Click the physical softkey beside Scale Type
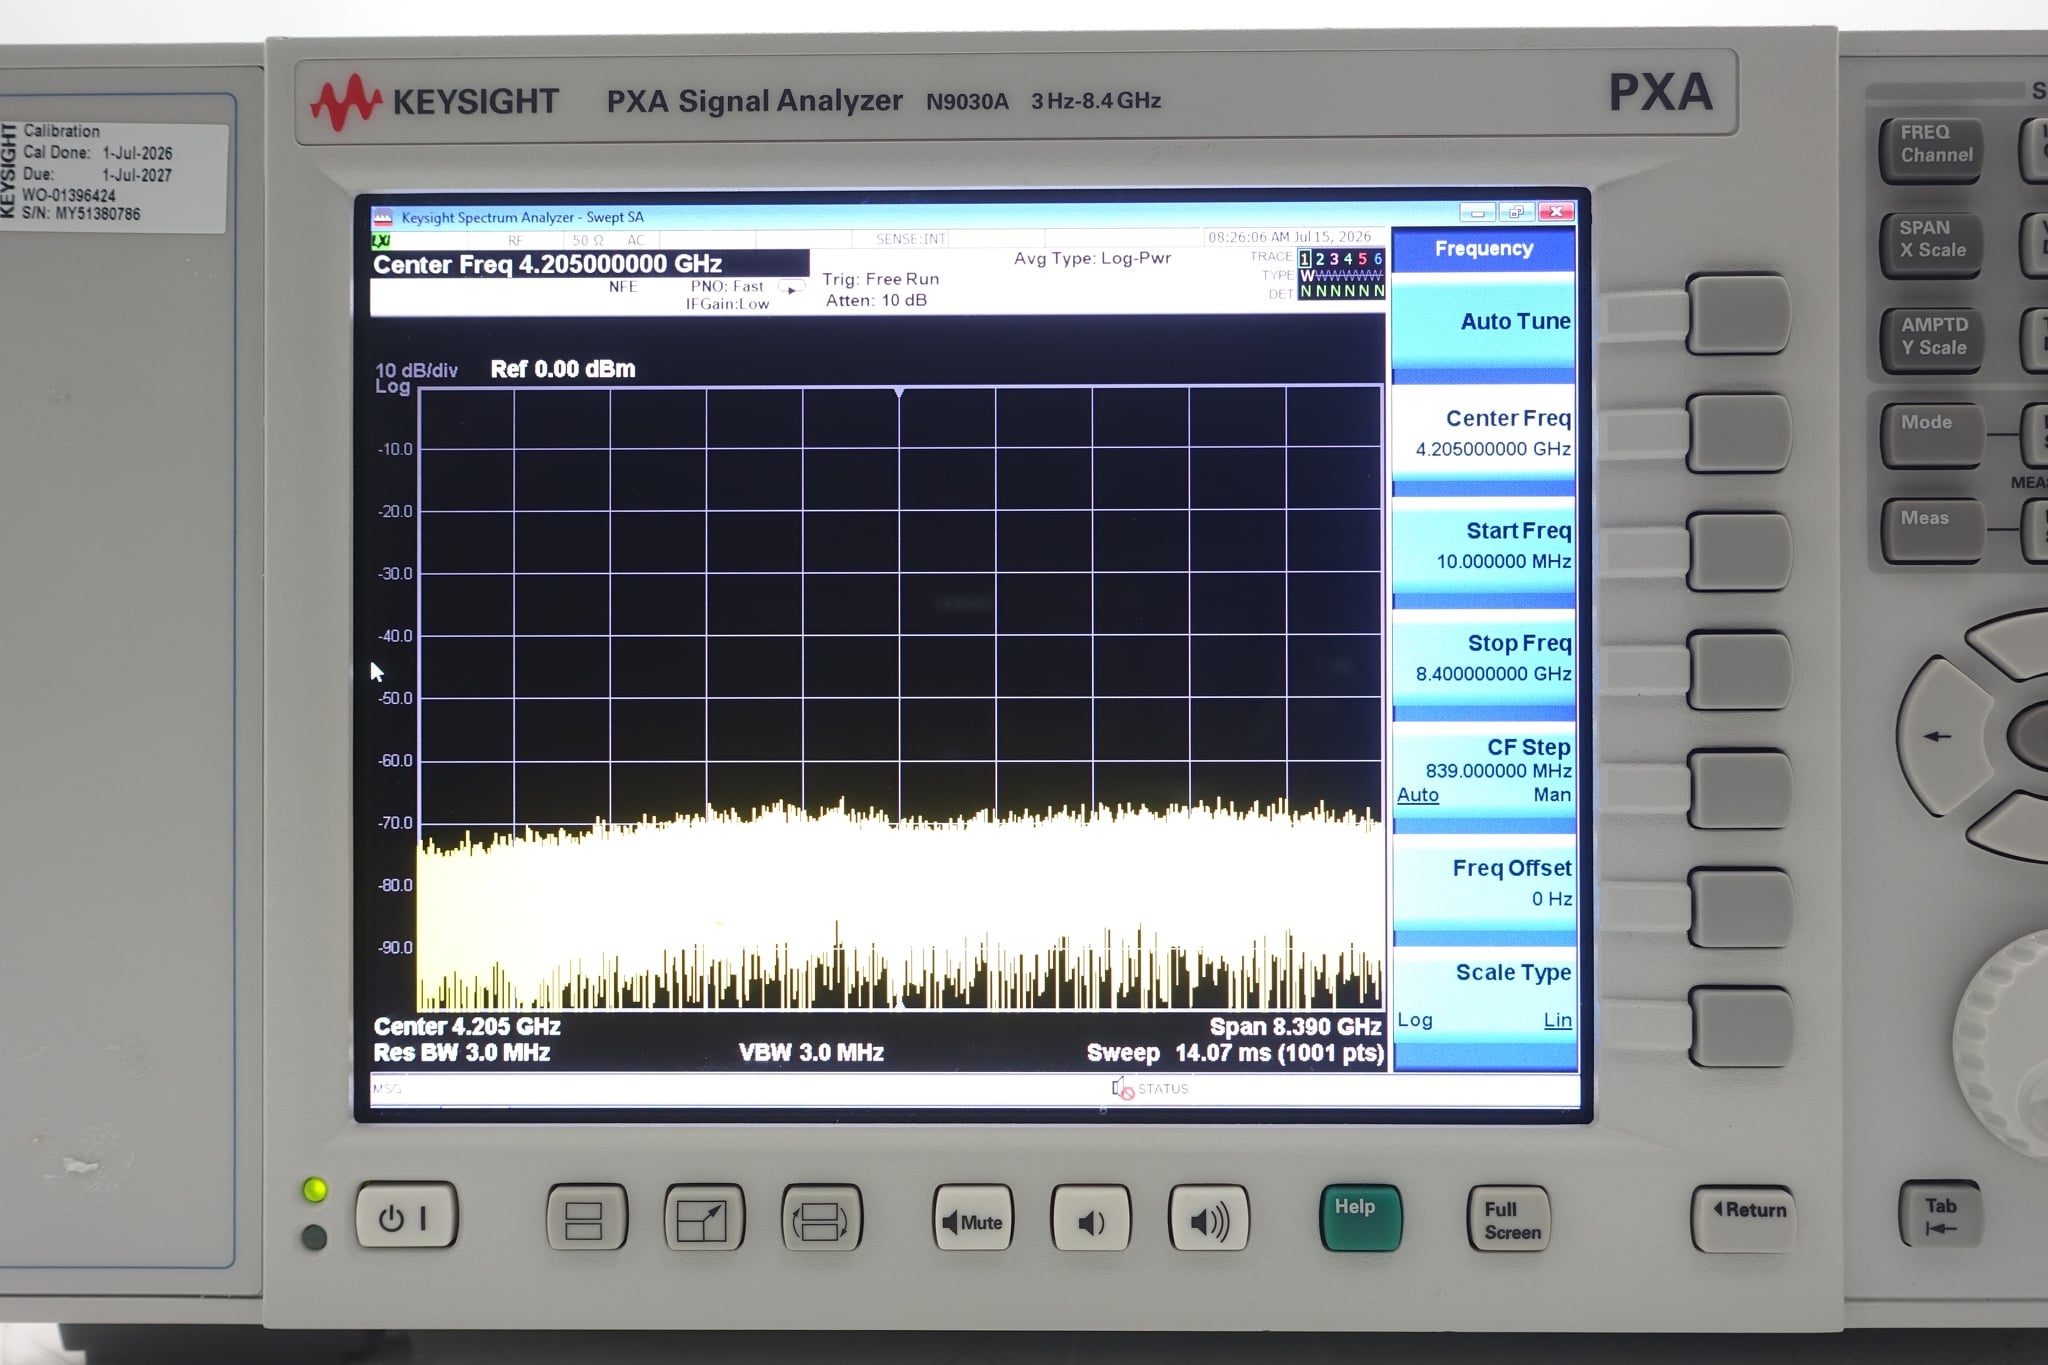 pos(1739,1024)
